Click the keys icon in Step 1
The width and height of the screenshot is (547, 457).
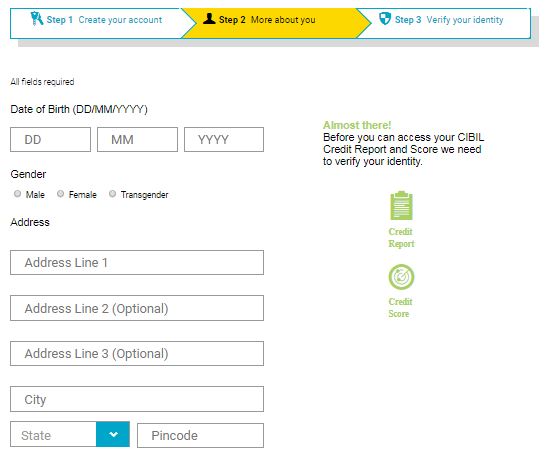pos(36,18)
